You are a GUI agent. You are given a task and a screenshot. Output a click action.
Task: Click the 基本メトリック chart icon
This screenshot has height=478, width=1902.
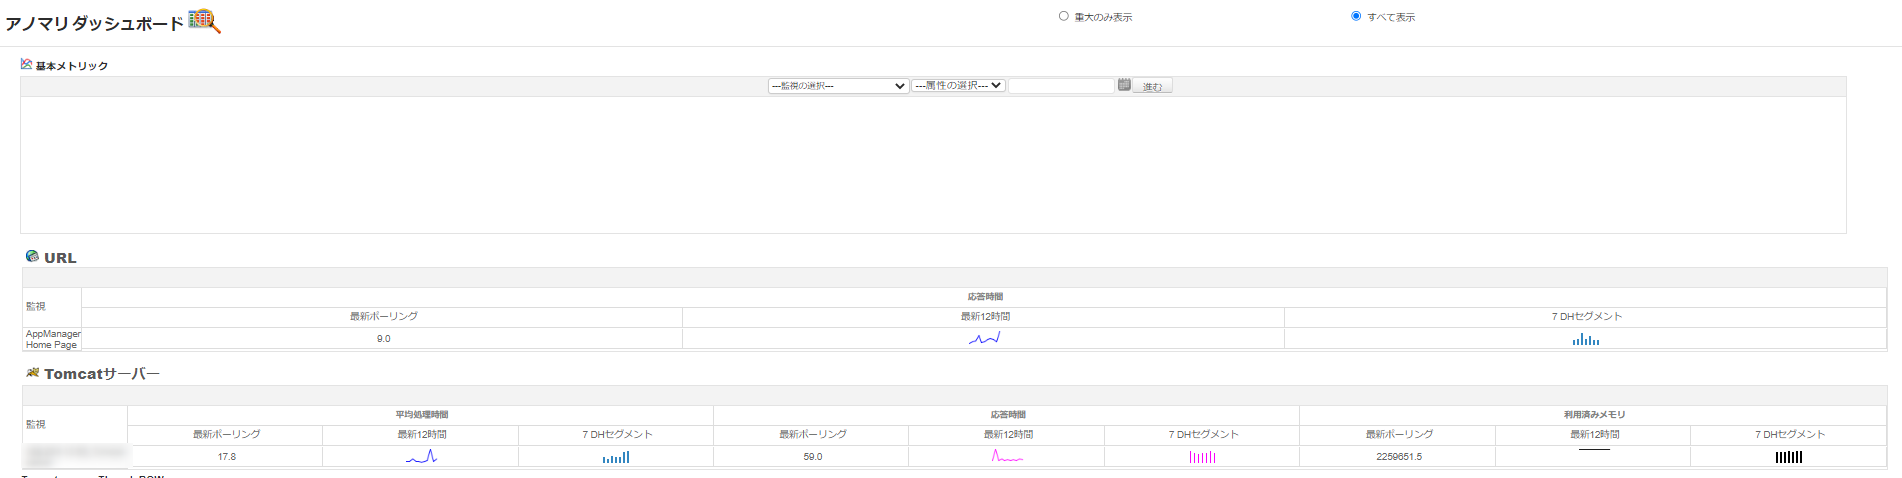click(x=26, y=64)
